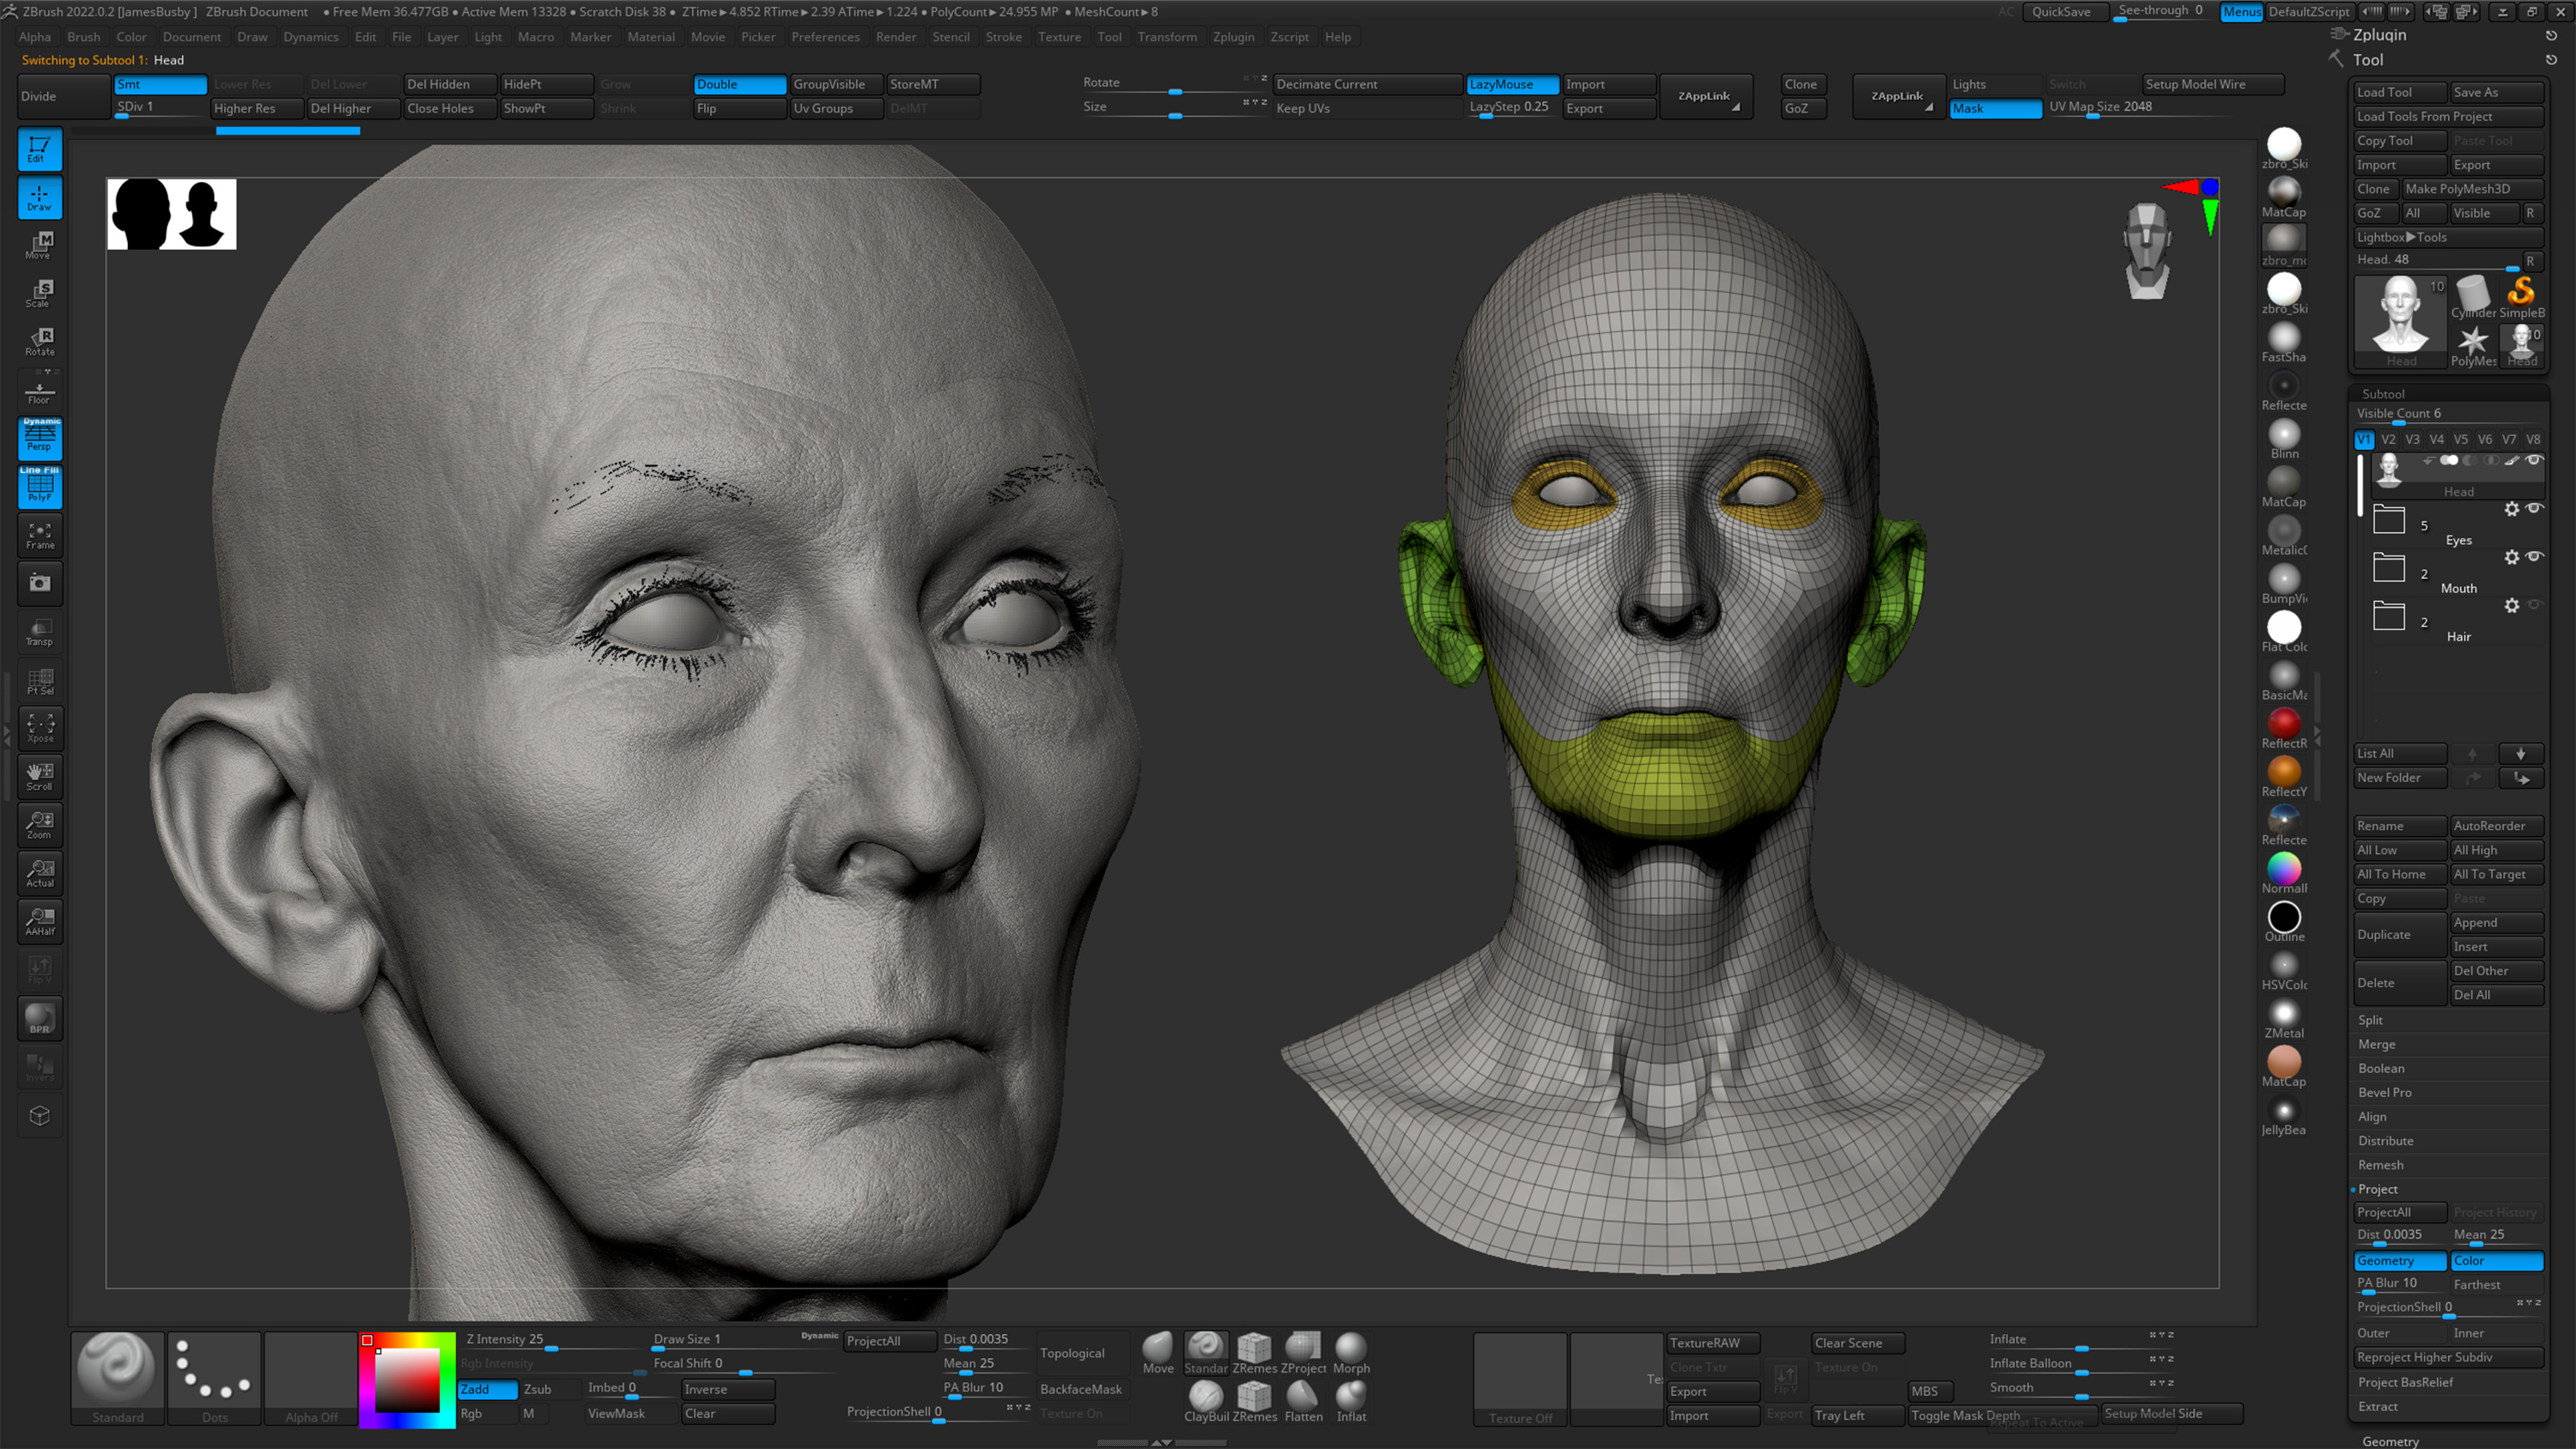Switch to the V2 subtool tab
Image resolution: width=2576 pixels, height=1449 pixels.
pyautogui.click(x=2388, y=439)
